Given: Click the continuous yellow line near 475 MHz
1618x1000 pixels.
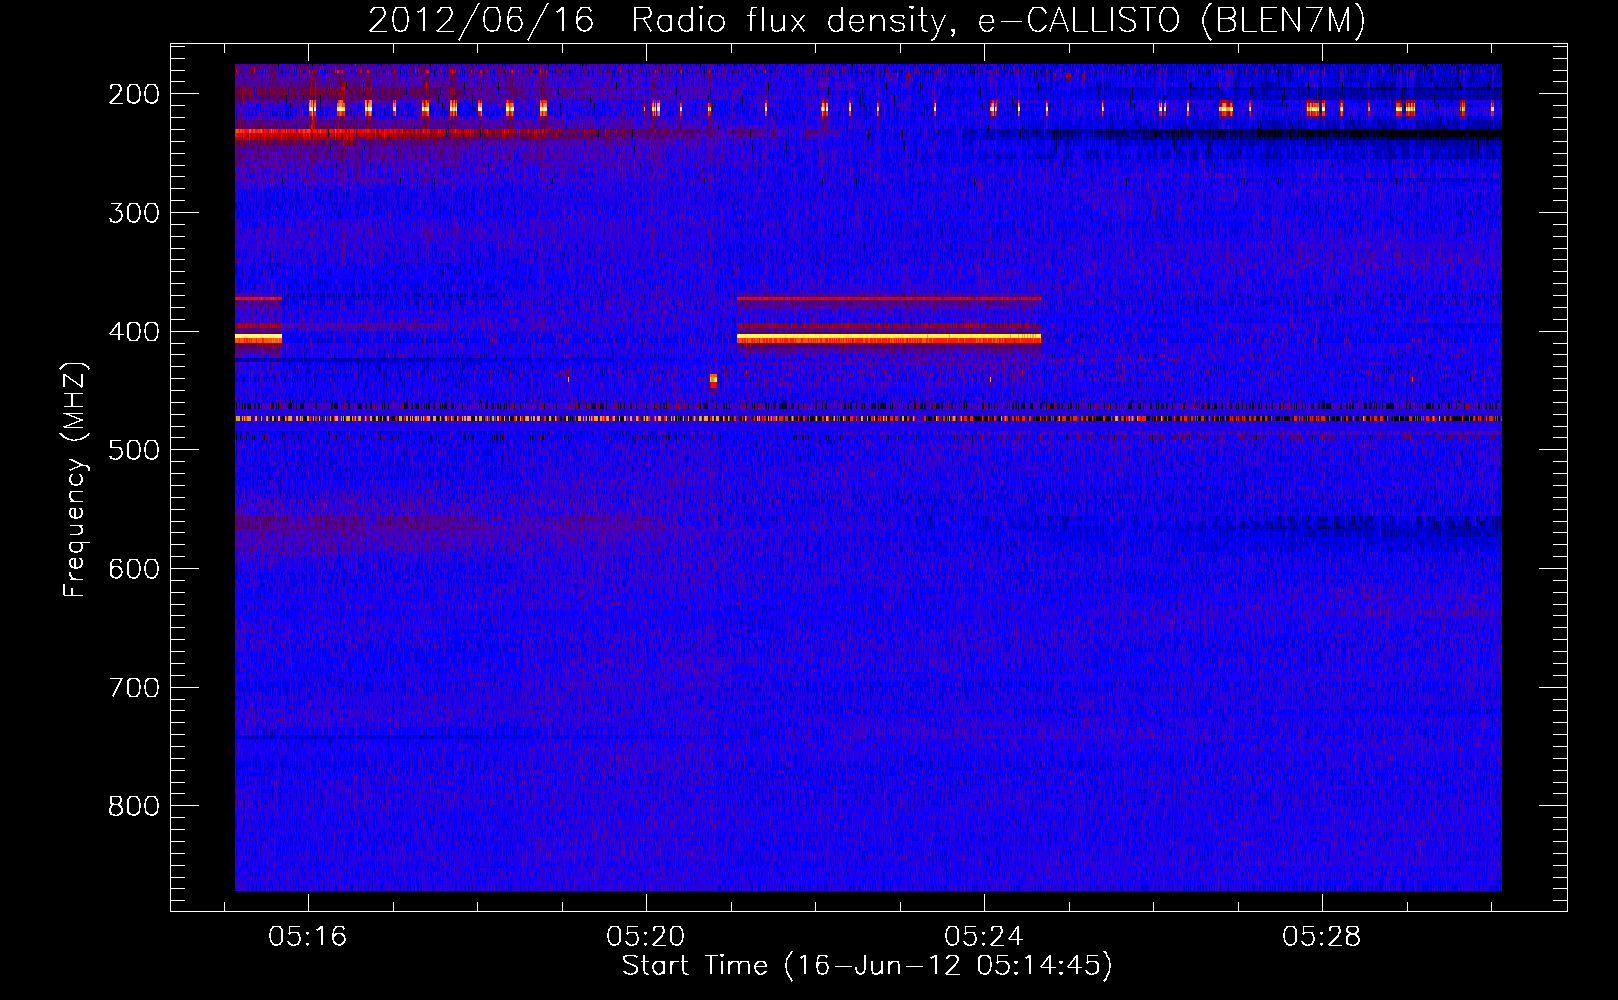Looking at the screenshot, I should pos(868,419).
